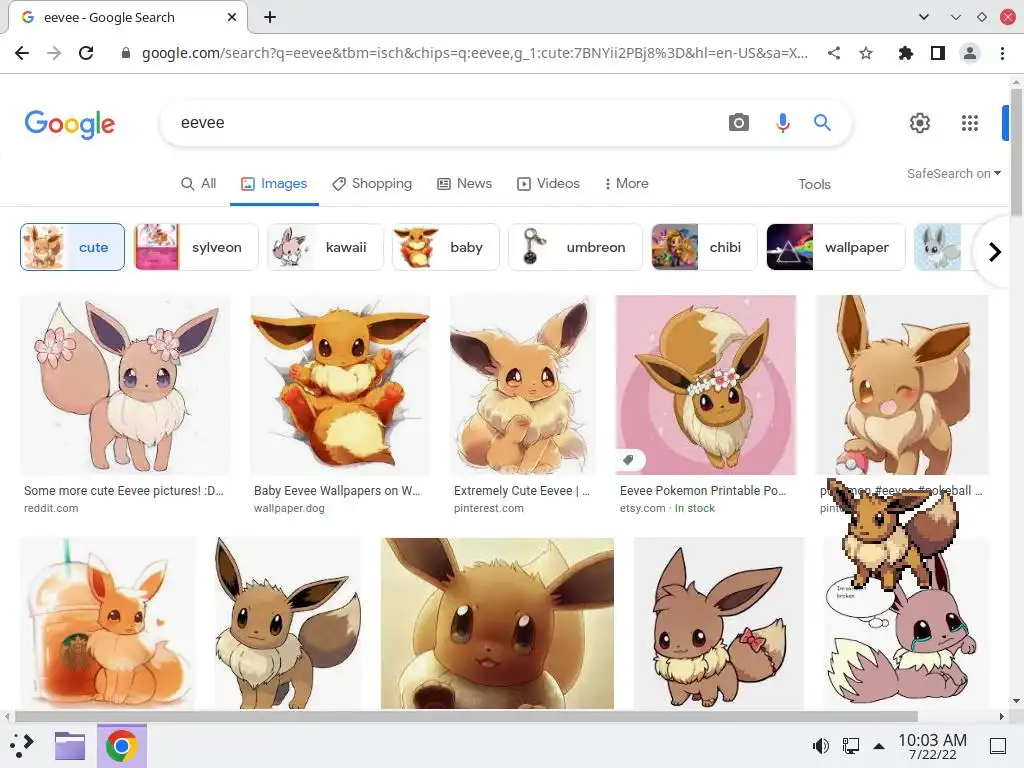
Task: Switch to News results
Action: click(464, 184)
